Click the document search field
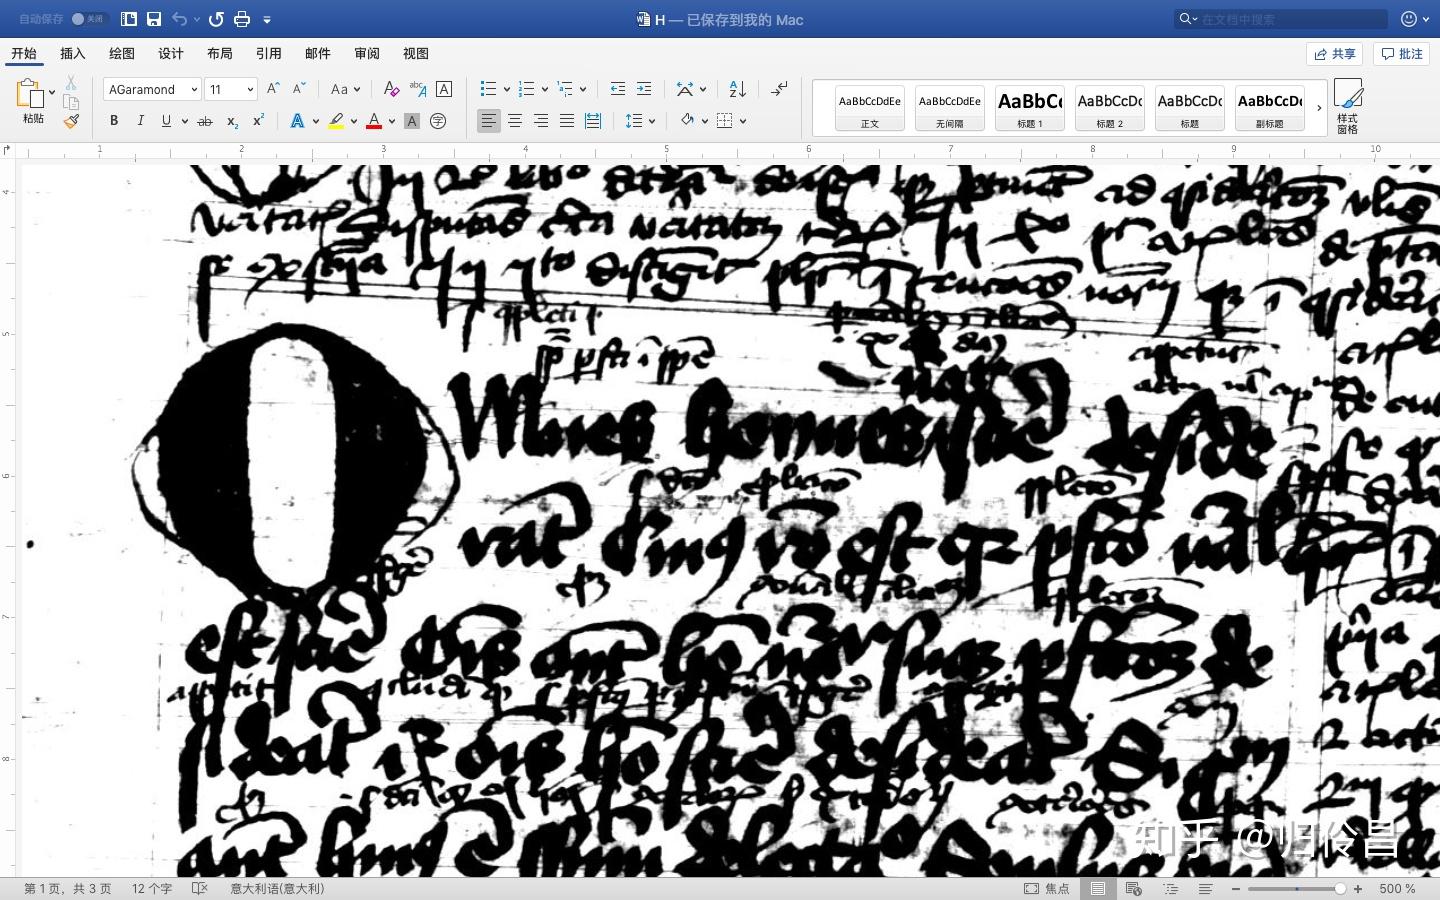 pyautogui.click(x=1282, y=19)
